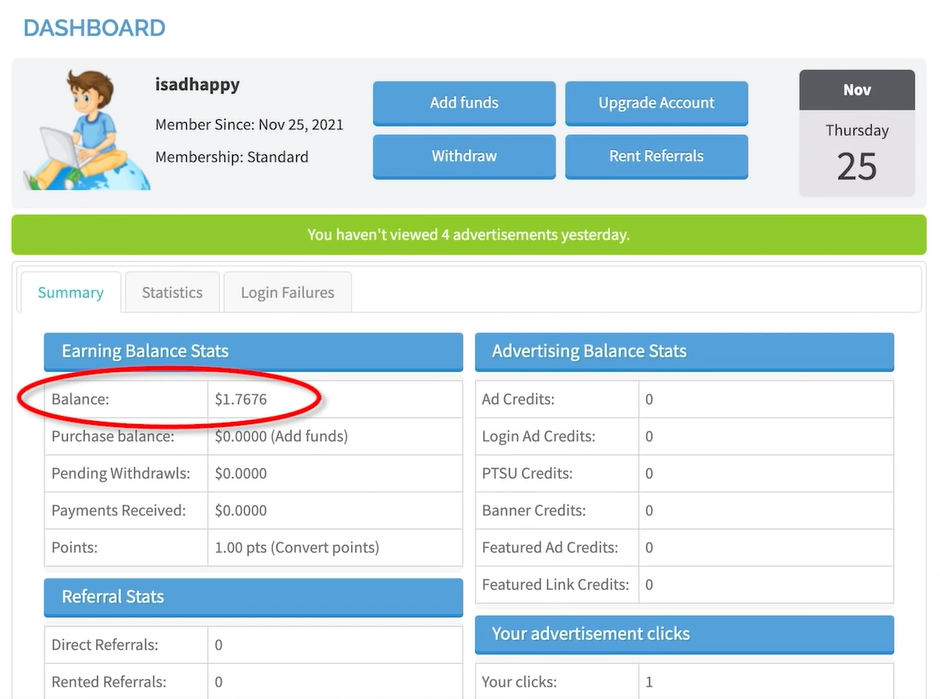Screen dimensions: 940x699
Task: Click the Featured Link Credits label
Action: [555, 584]
